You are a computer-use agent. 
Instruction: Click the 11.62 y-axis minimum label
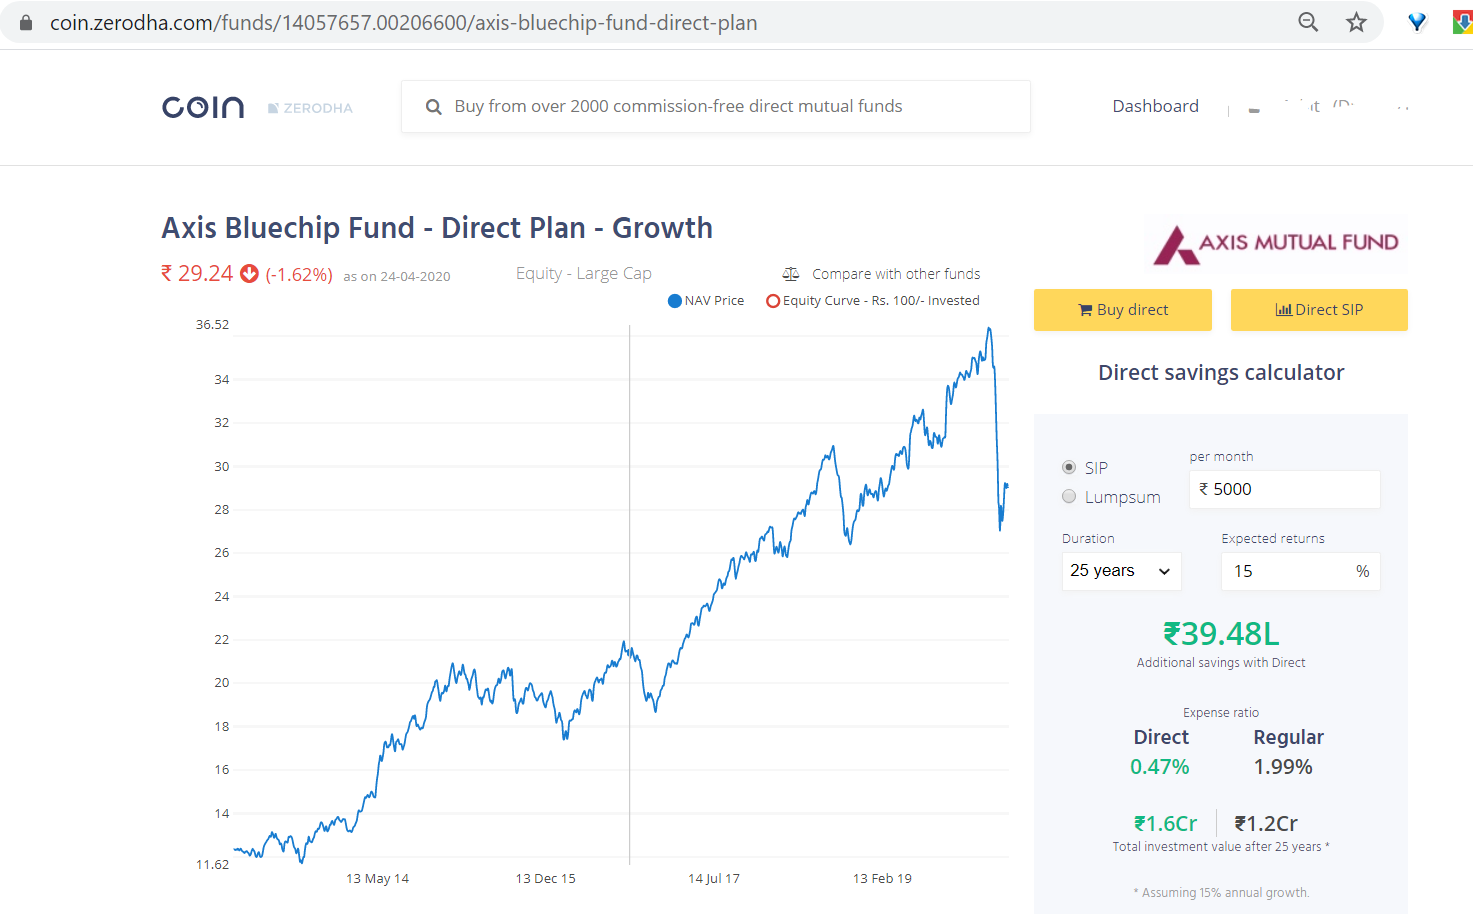[x=212, y=865]
